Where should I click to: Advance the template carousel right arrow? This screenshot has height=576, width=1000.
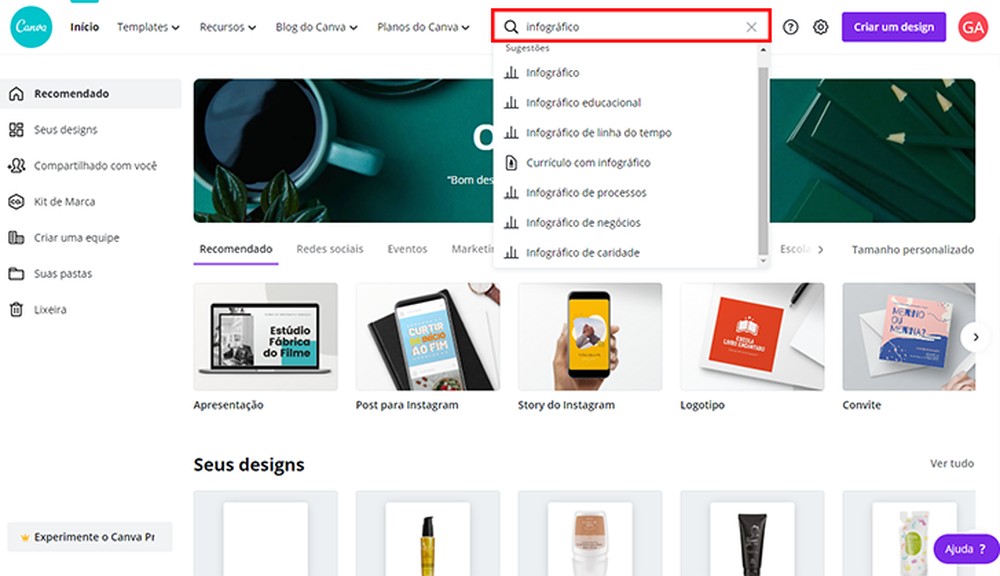tap(975, 337)
